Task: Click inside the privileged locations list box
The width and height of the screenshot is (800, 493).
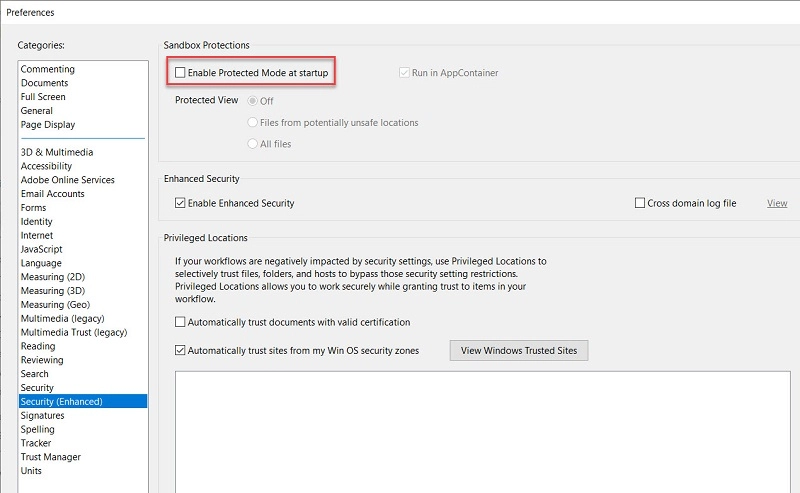Action: (483, 432)
